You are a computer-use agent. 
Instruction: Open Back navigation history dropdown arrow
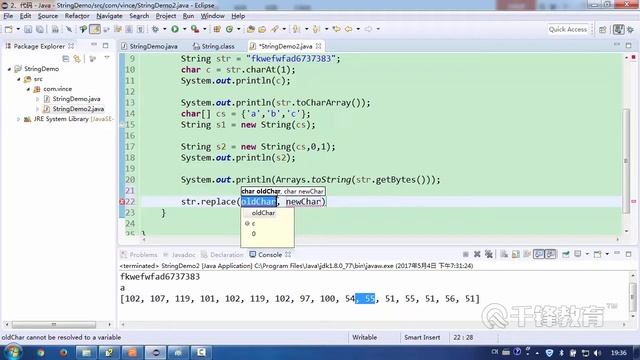358,29
